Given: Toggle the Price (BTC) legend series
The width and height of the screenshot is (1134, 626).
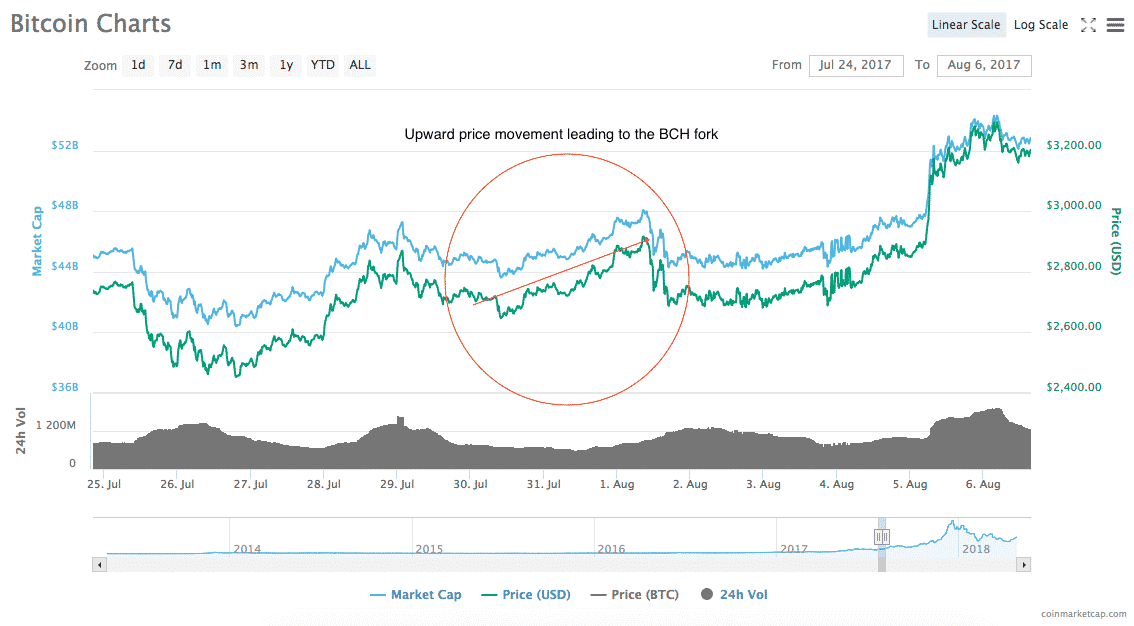Looking at the screenshot, I should tap(634, 595).
